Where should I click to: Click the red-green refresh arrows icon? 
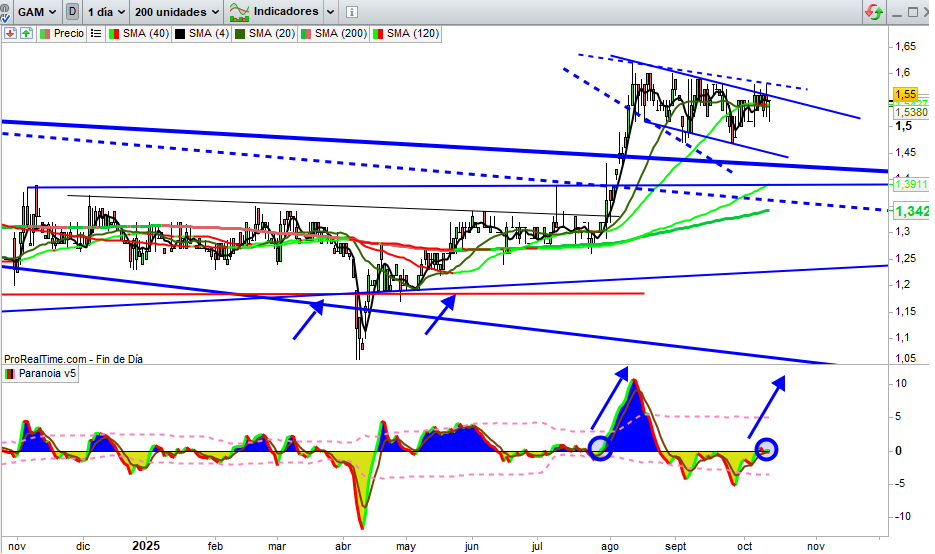(x=873, y=12)
